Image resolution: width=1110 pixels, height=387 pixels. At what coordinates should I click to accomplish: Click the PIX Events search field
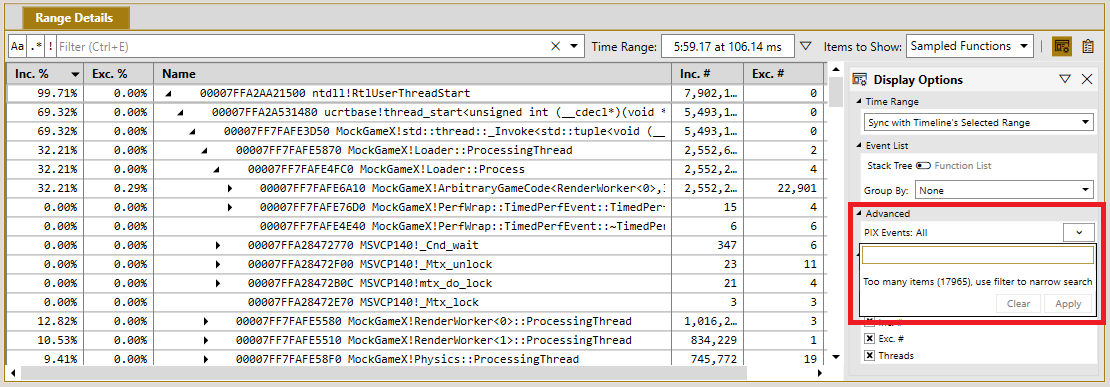(x=978, y=255)
